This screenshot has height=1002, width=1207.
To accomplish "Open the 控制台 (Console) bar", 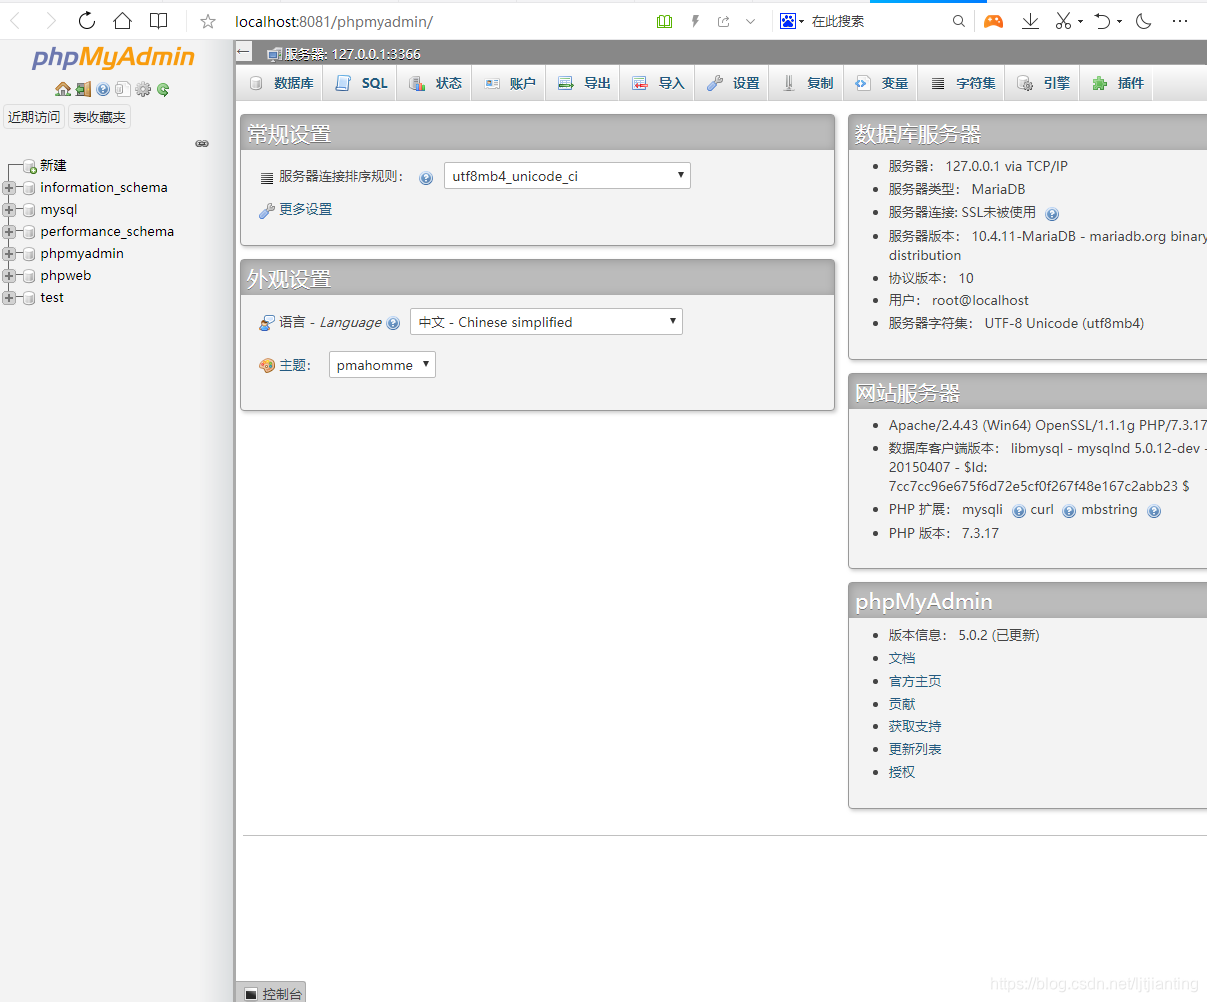I will 272,993.
